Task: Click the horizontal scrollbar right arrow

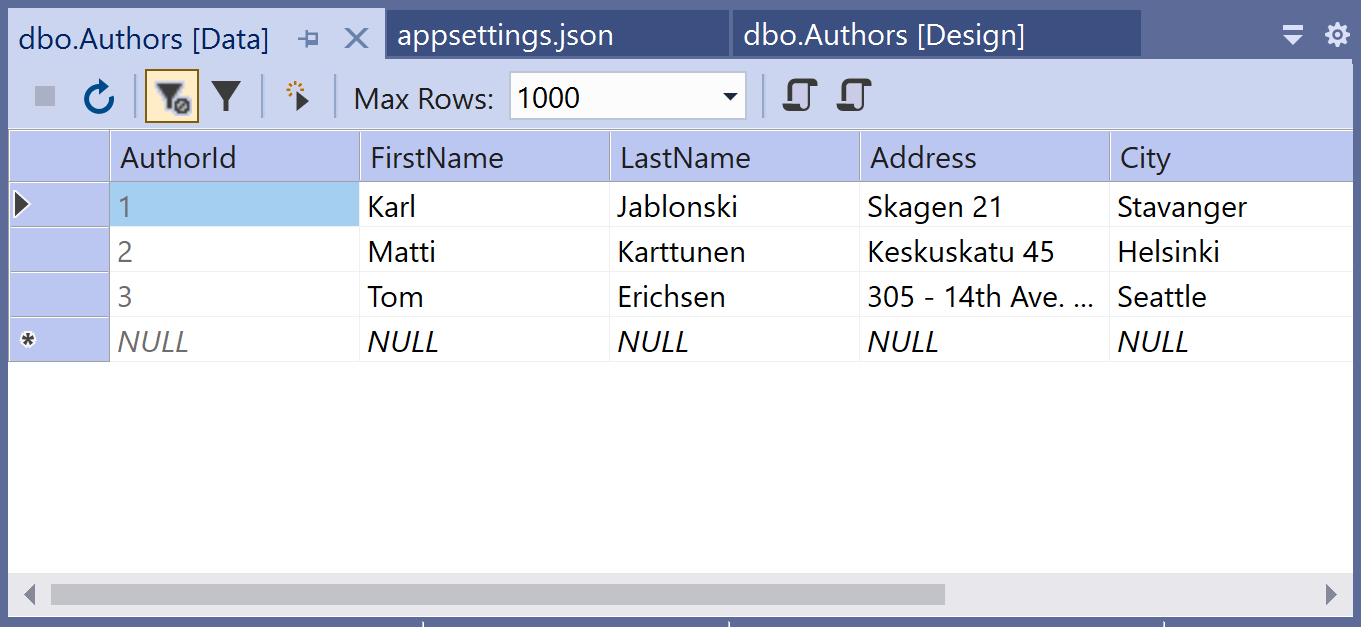Action: pyautogui.click(x=1331, y=595)
